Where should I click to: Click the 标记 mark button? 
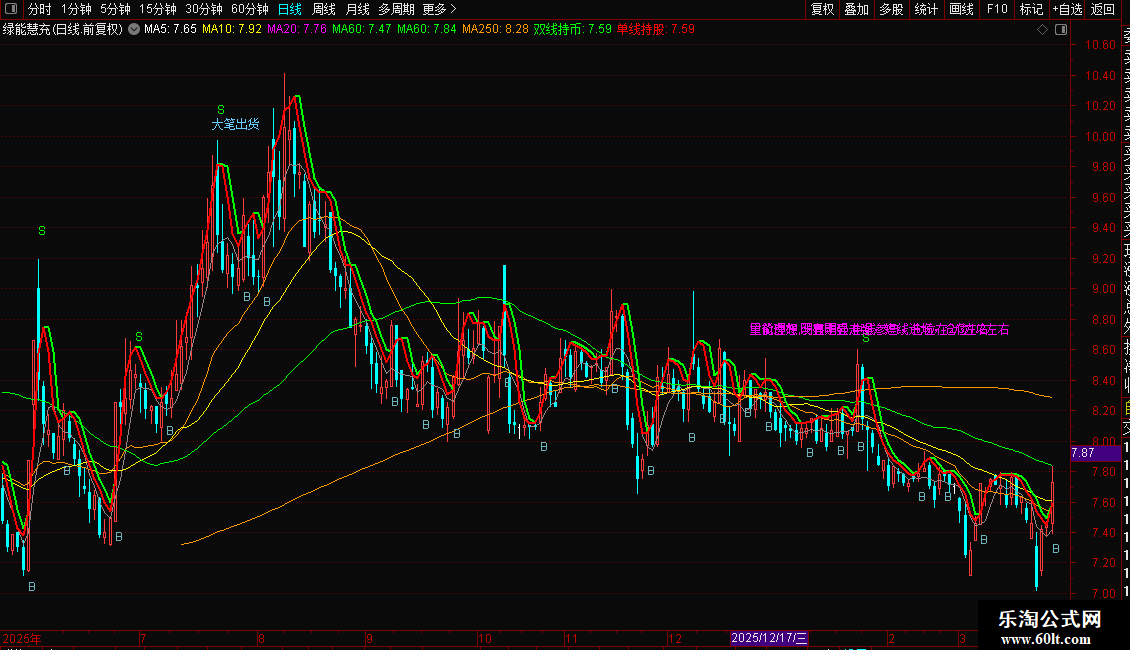point(1031,9)
